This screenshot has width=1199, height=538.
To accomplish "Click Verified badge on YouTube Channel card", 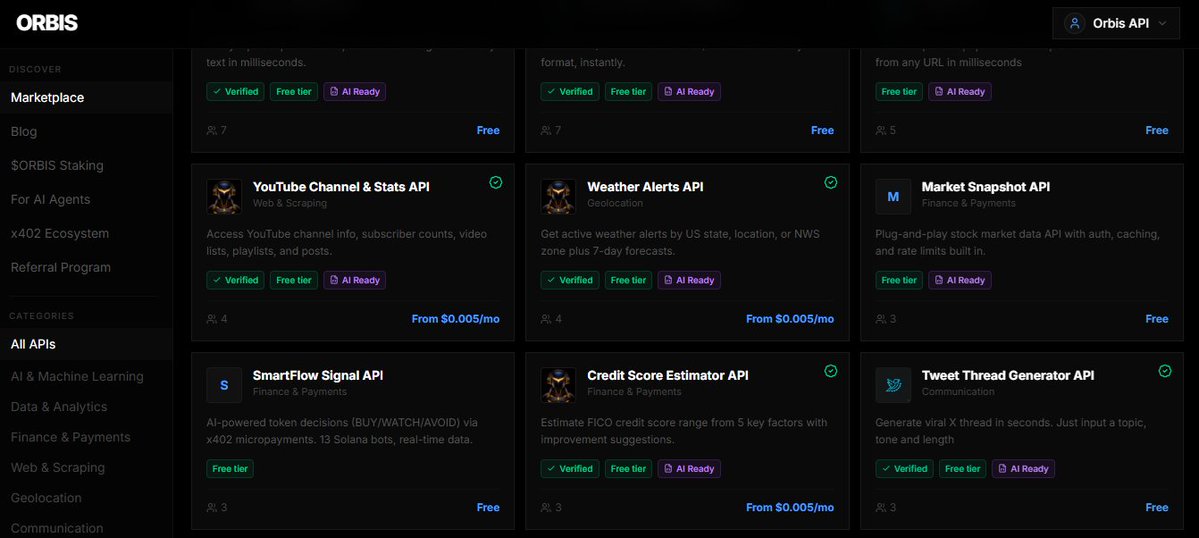I will [236, 280].
